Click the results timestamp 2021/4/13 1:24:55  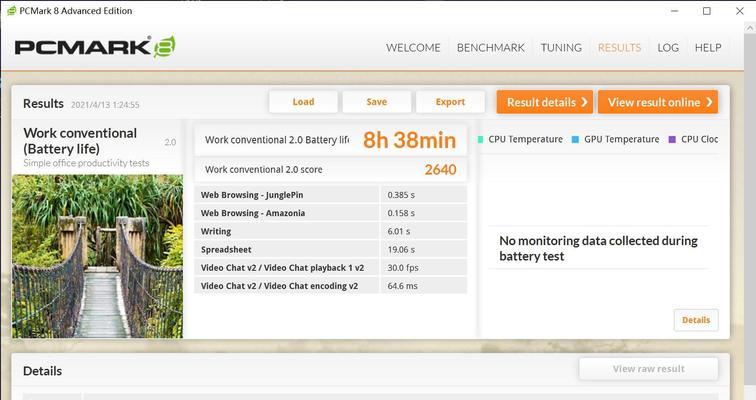(105, 105)
